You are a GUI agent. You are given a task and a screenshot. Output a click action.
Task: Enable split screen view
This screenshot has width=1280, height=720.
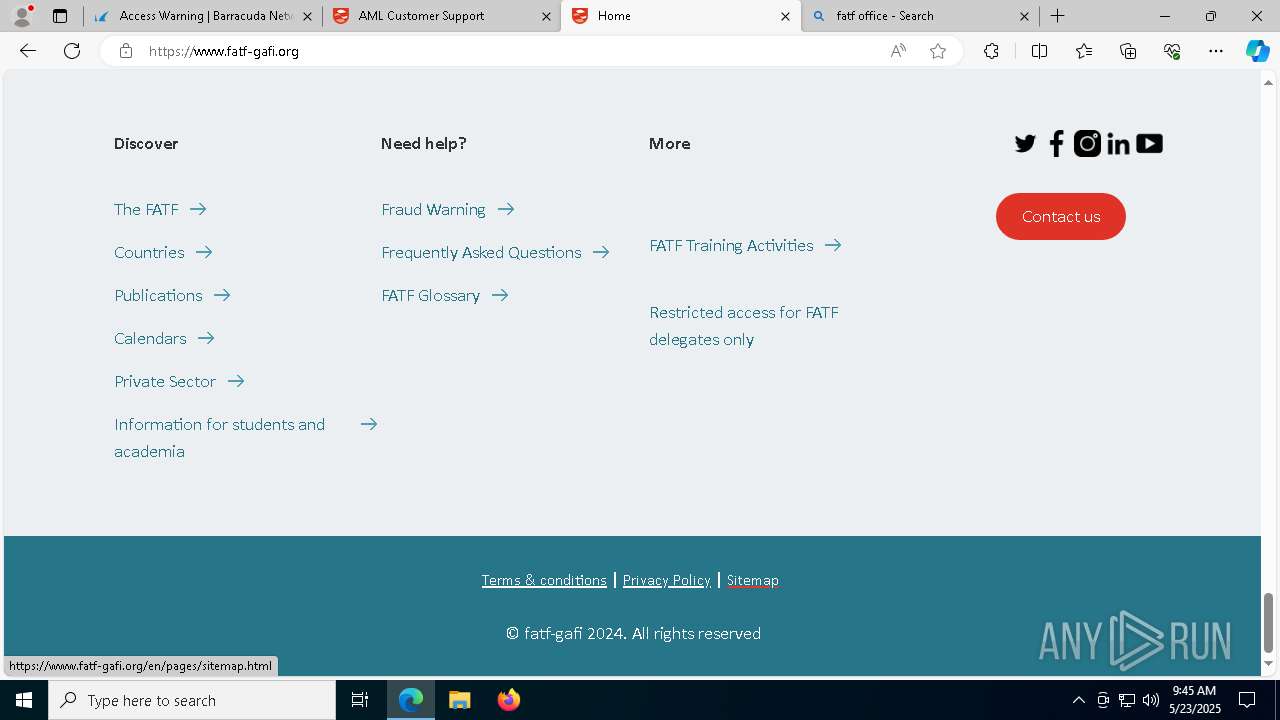(1039, 51)
